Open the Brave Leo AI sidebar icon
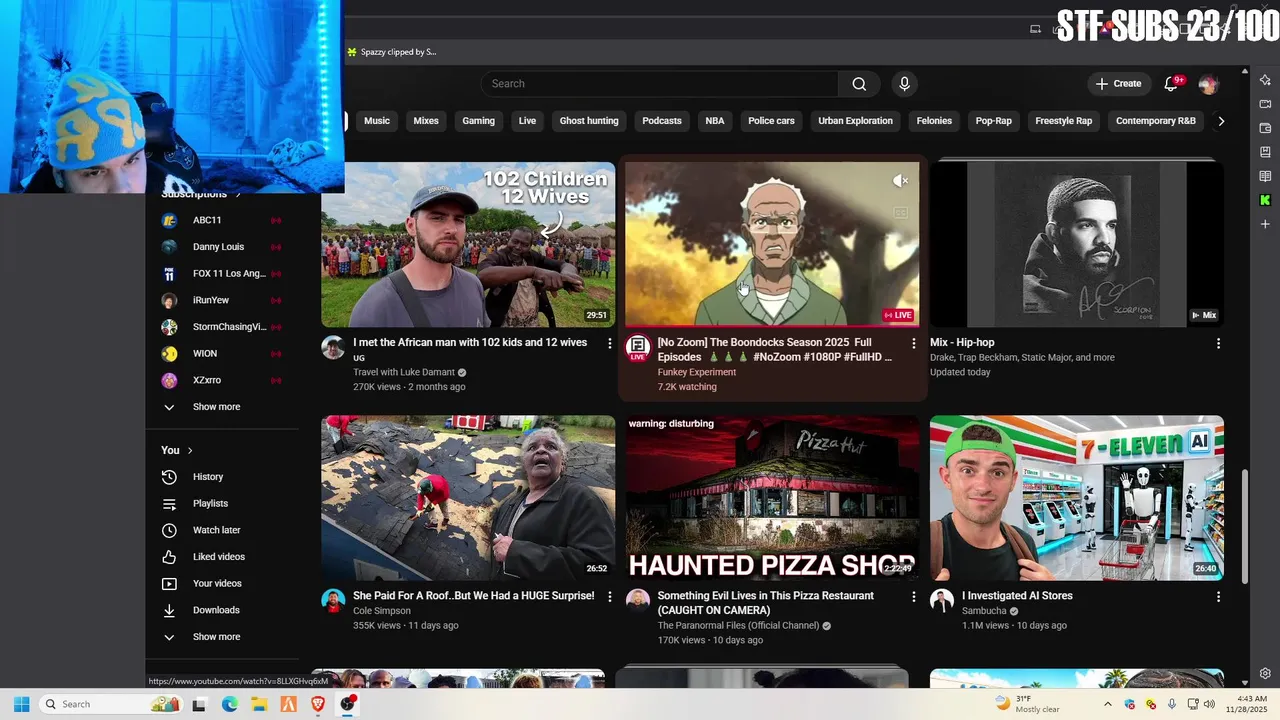This screenshot has height=720, width=1280. click(1265, 80)
